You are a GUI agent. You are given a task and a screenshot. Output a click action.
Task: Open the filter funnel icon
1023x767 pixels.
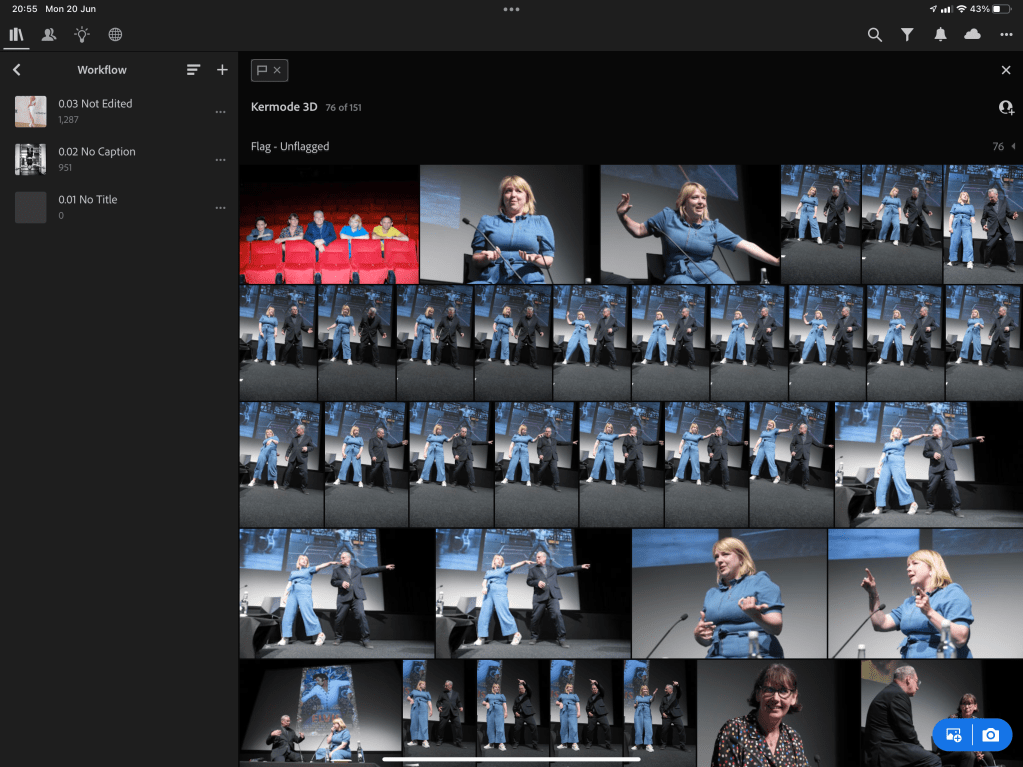click(x=907, y=35)
